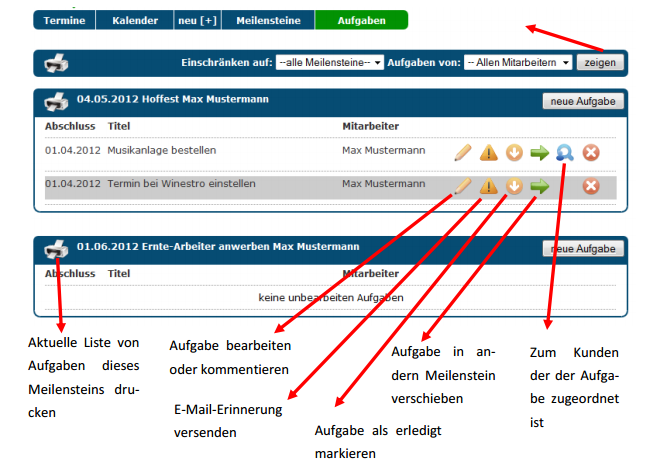The width and height of the screenshot is (670, 461).
Task: Print task list of Hoffest milestone
Action: click(x=58, y=101)
